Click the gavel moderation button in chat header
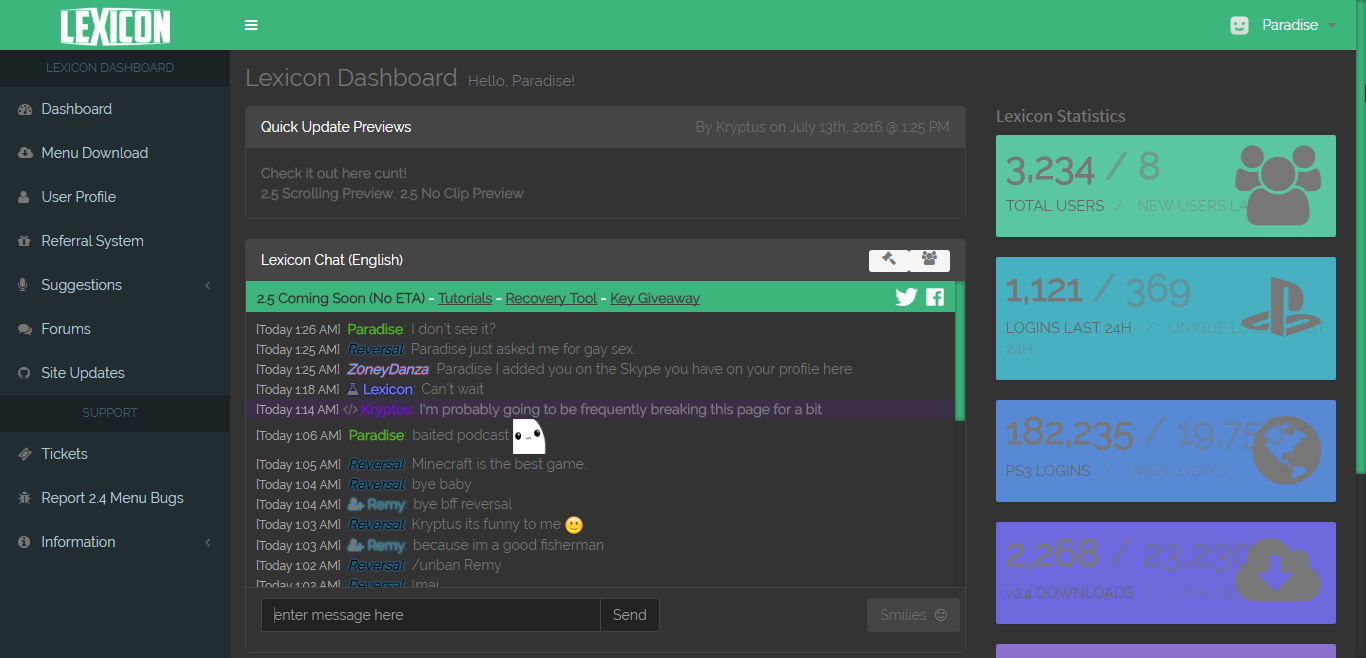1366x658 pixels. pos(889,260)
